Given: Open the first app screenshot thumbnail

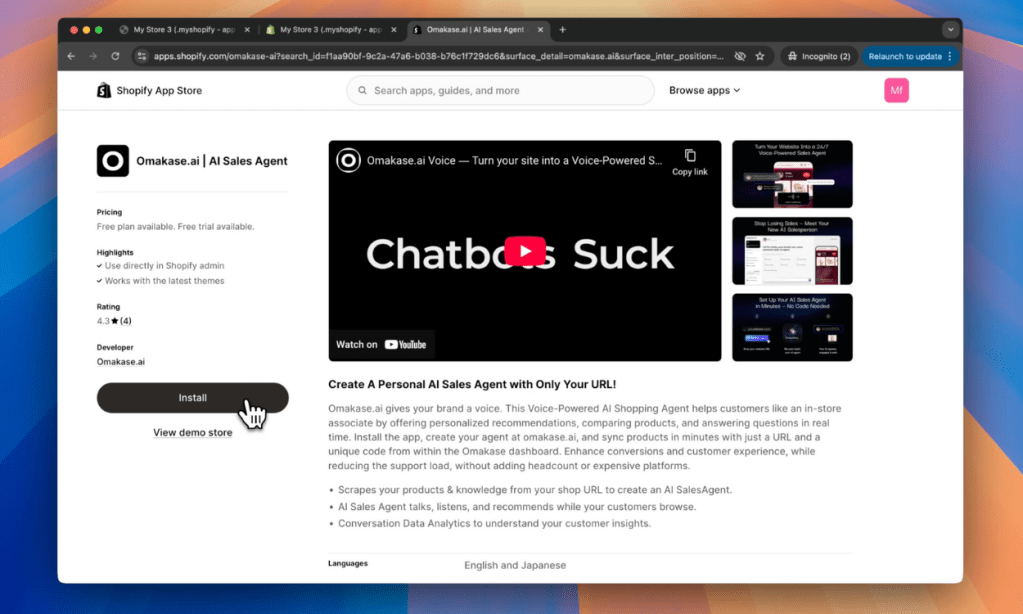Looking at the screenshot, I should coord(792,174).
